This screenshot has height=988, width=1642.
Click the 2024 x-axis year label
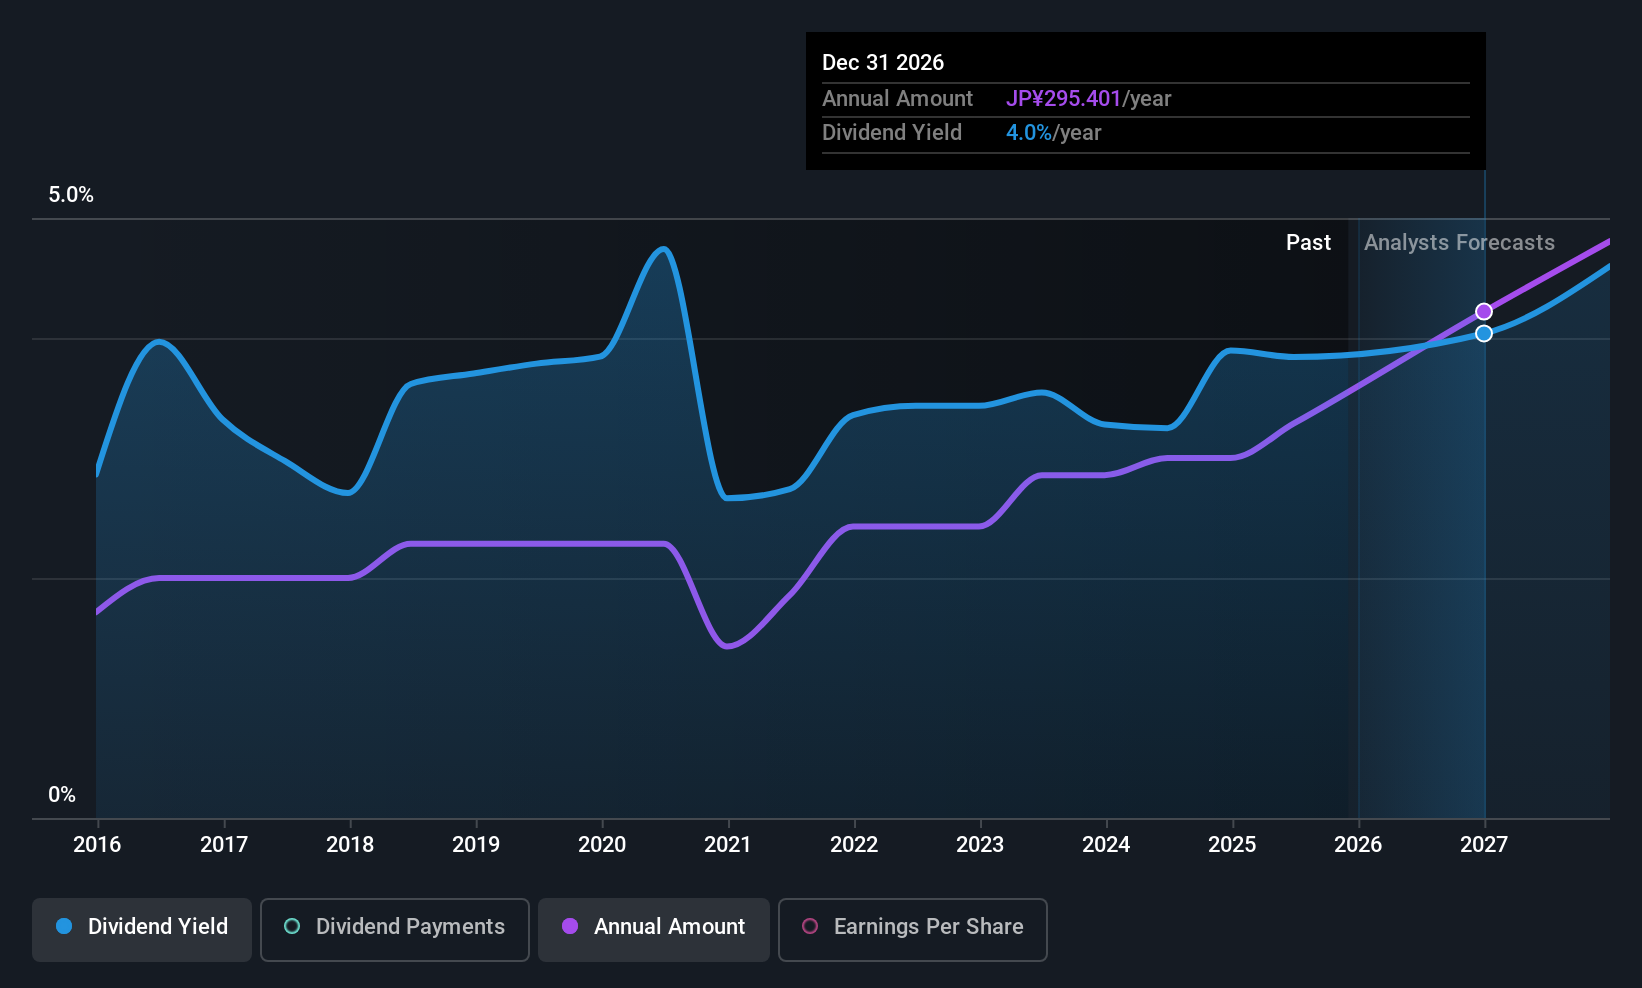tap(1106, 845)
